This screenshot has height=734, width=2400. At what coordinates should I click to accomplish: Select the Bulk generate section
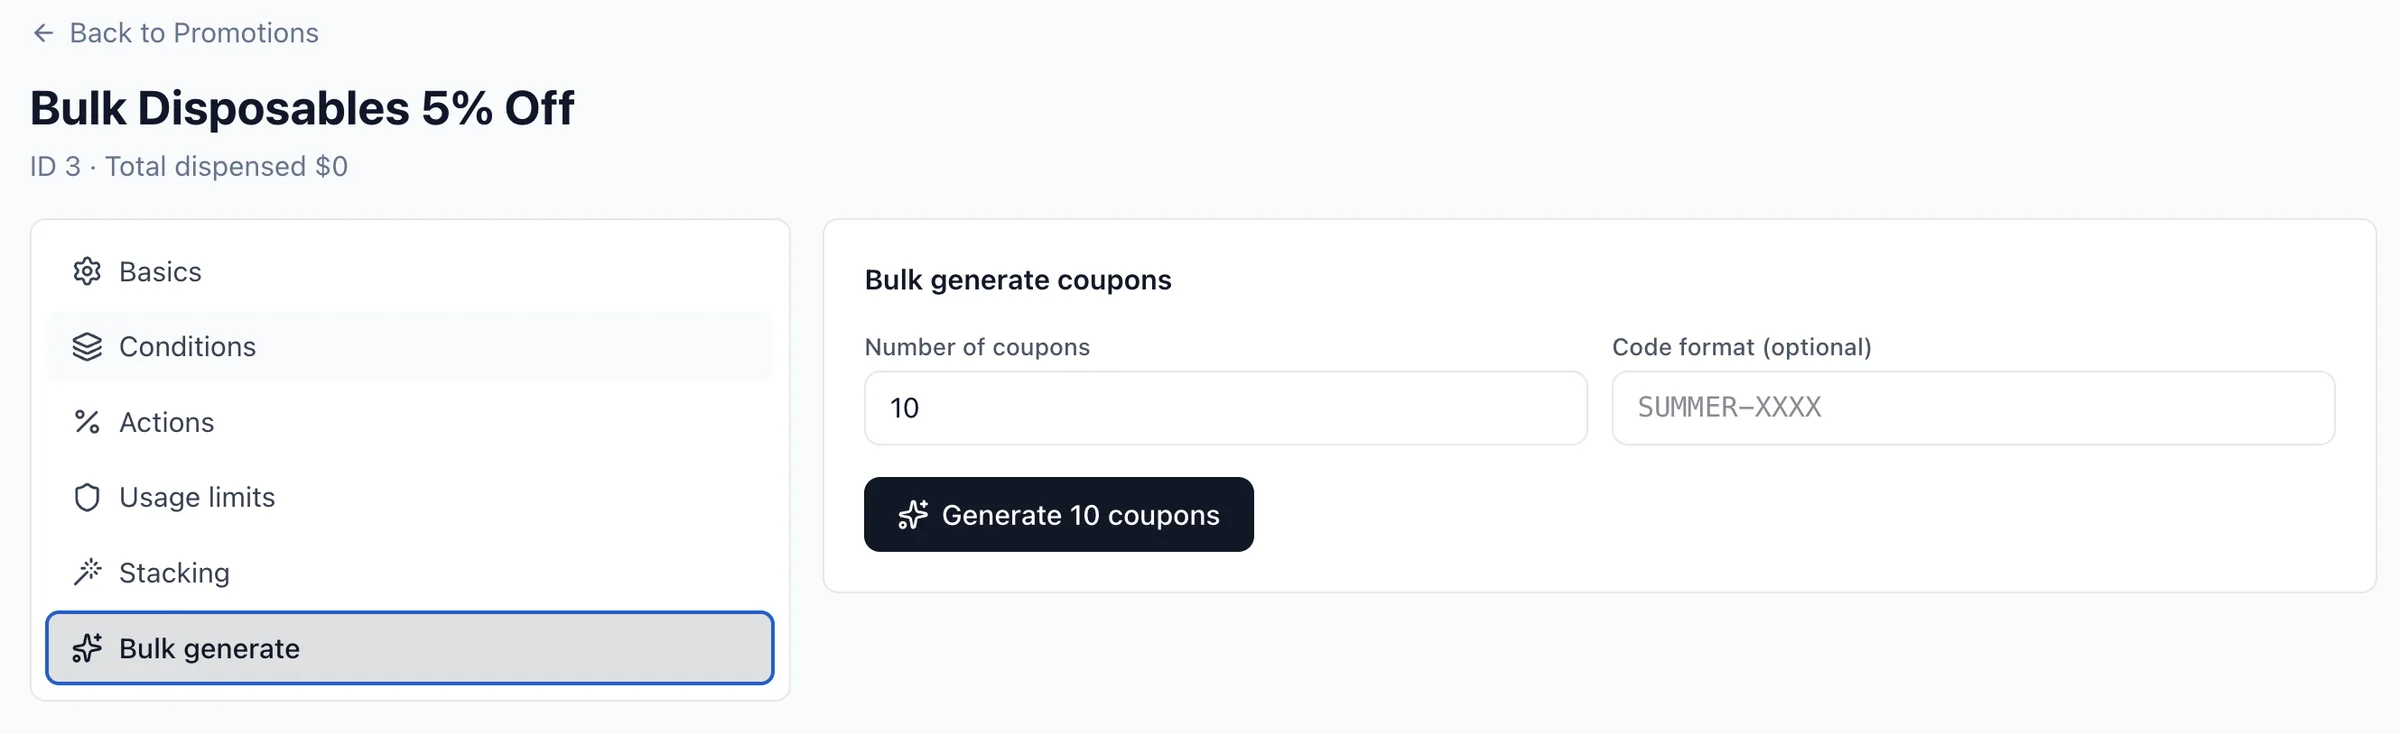(209, 648)
